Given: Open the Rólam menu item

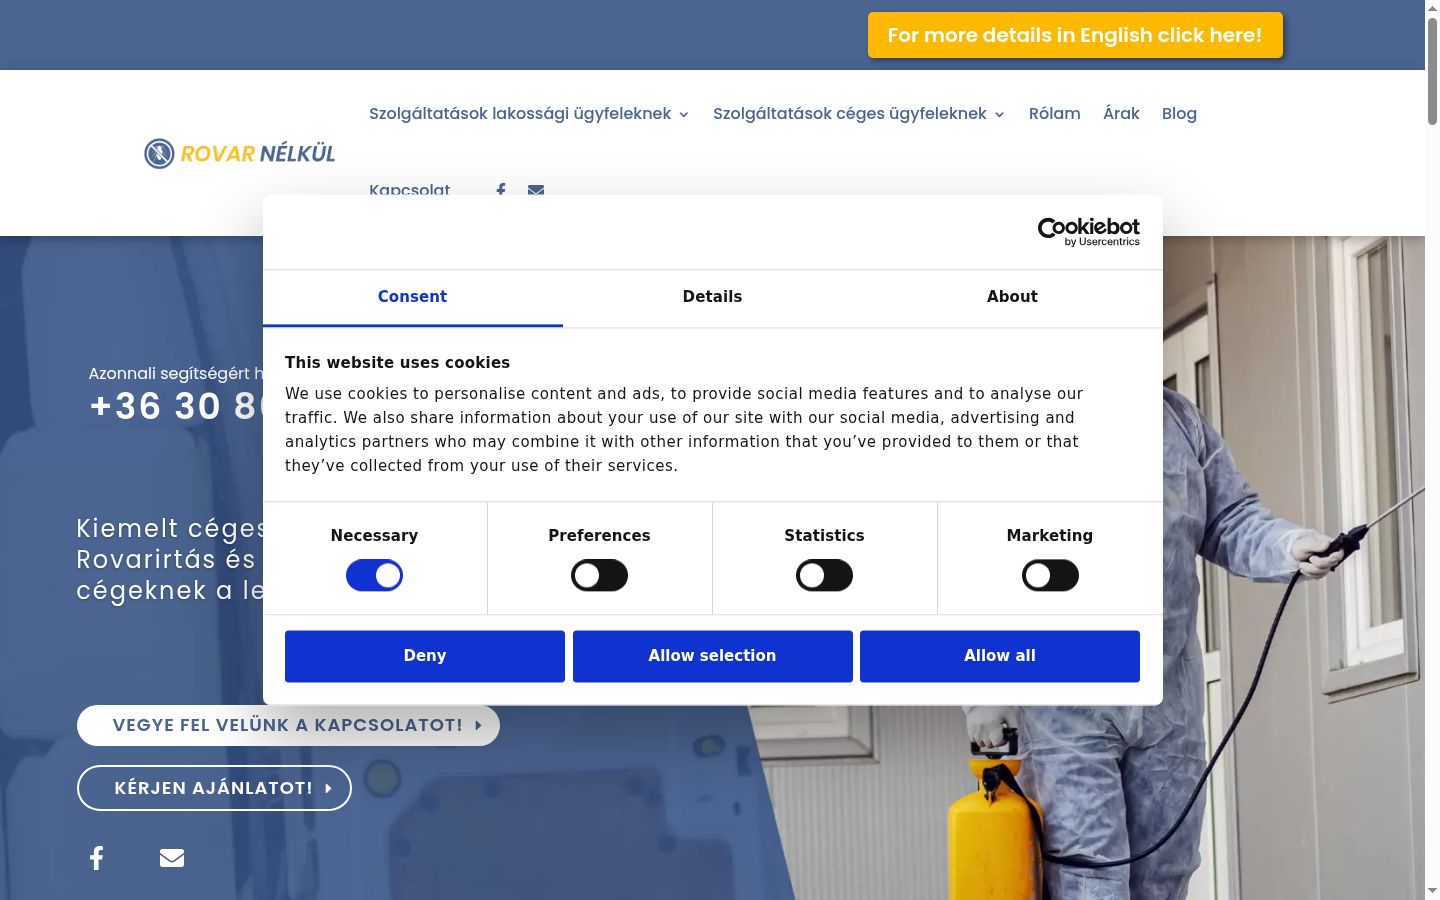Looking at the screenshot, I should tap(1054, 114).
